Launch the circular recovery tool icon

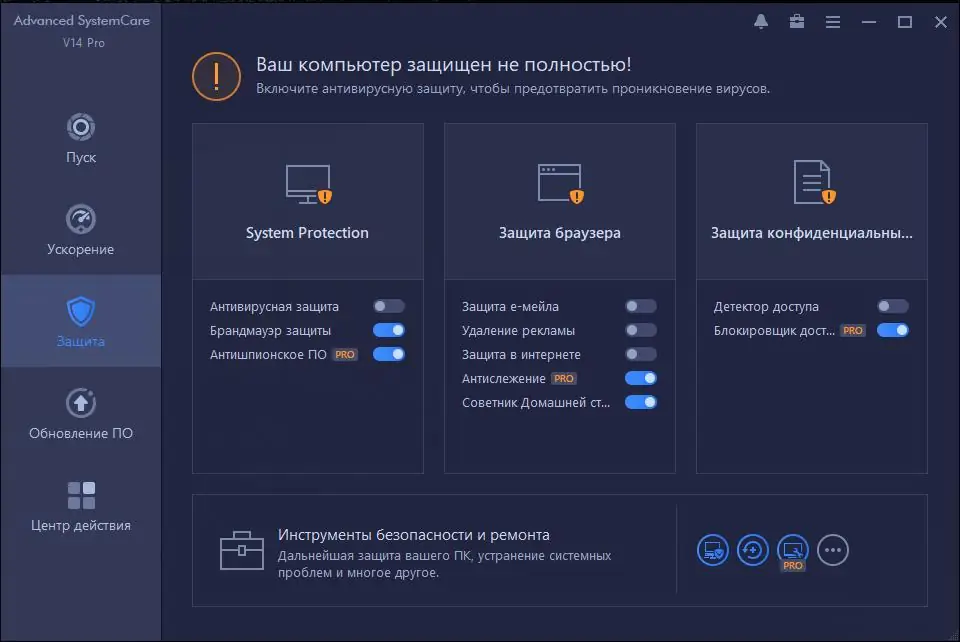[x=752, y=550]
